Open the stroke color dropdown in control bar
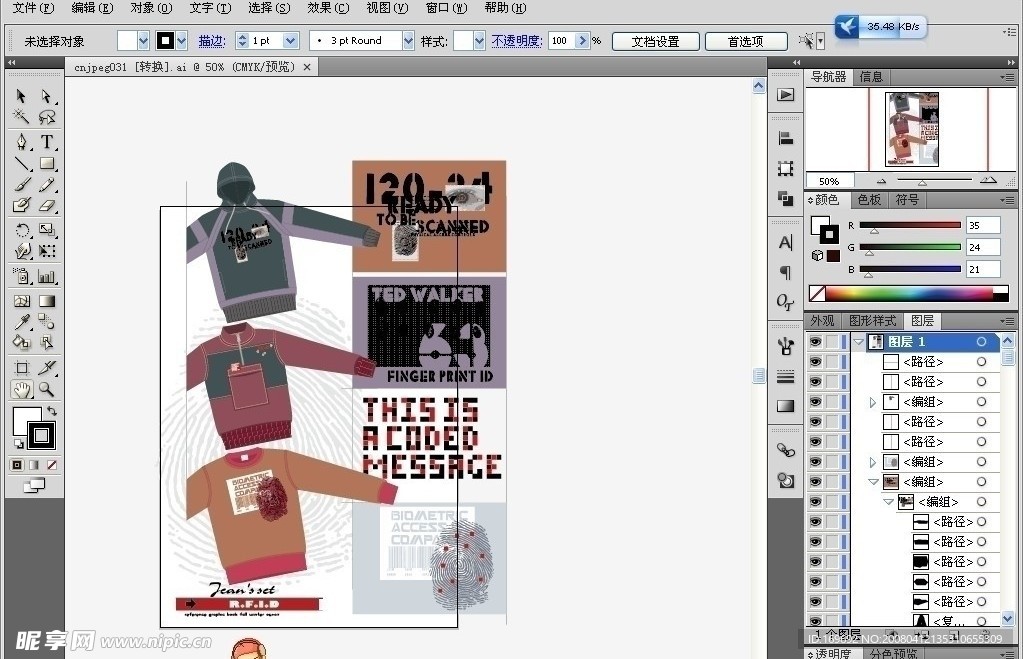 click(182, 41)
